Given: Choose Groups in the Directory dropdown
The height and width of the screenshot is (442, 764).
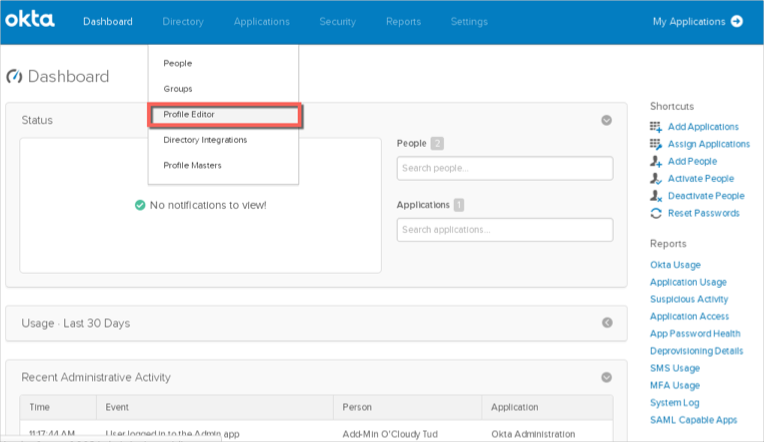Looking at the screenshot, I should pos(178,89).
